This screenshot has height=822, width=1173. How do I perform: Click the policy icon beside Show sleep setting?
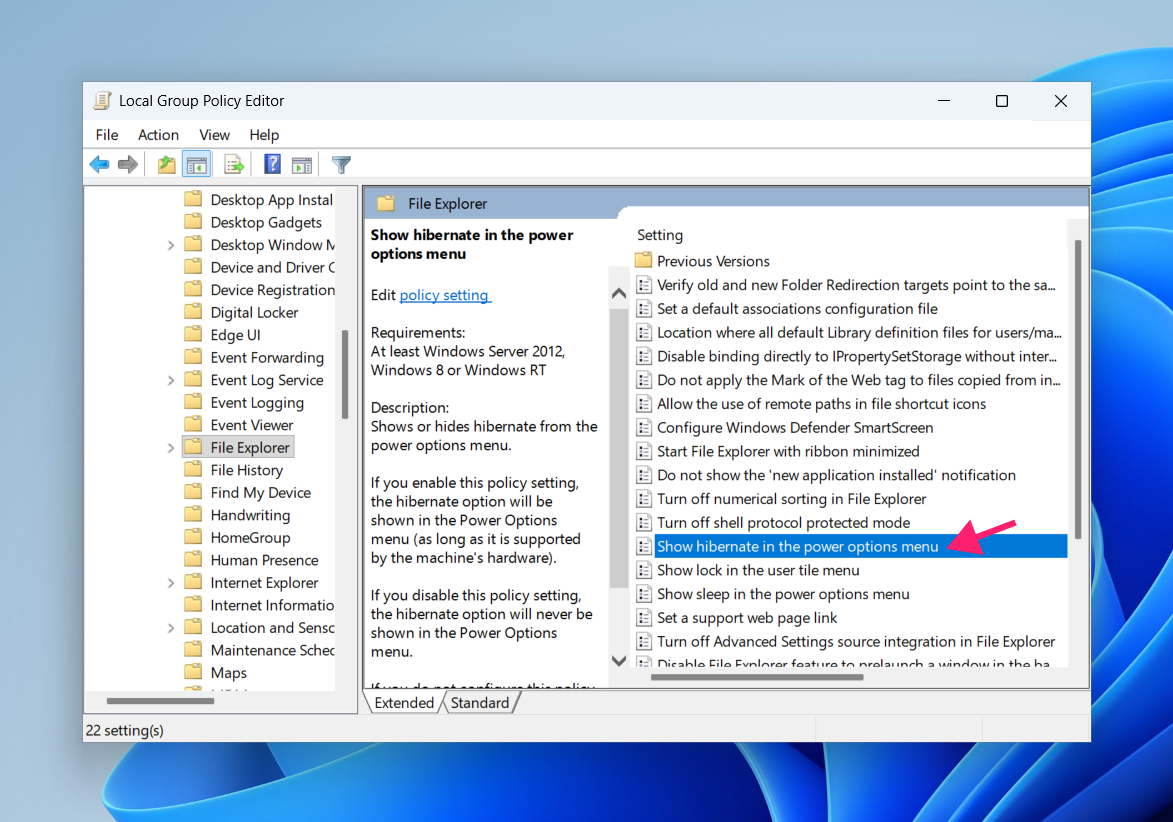643,594
